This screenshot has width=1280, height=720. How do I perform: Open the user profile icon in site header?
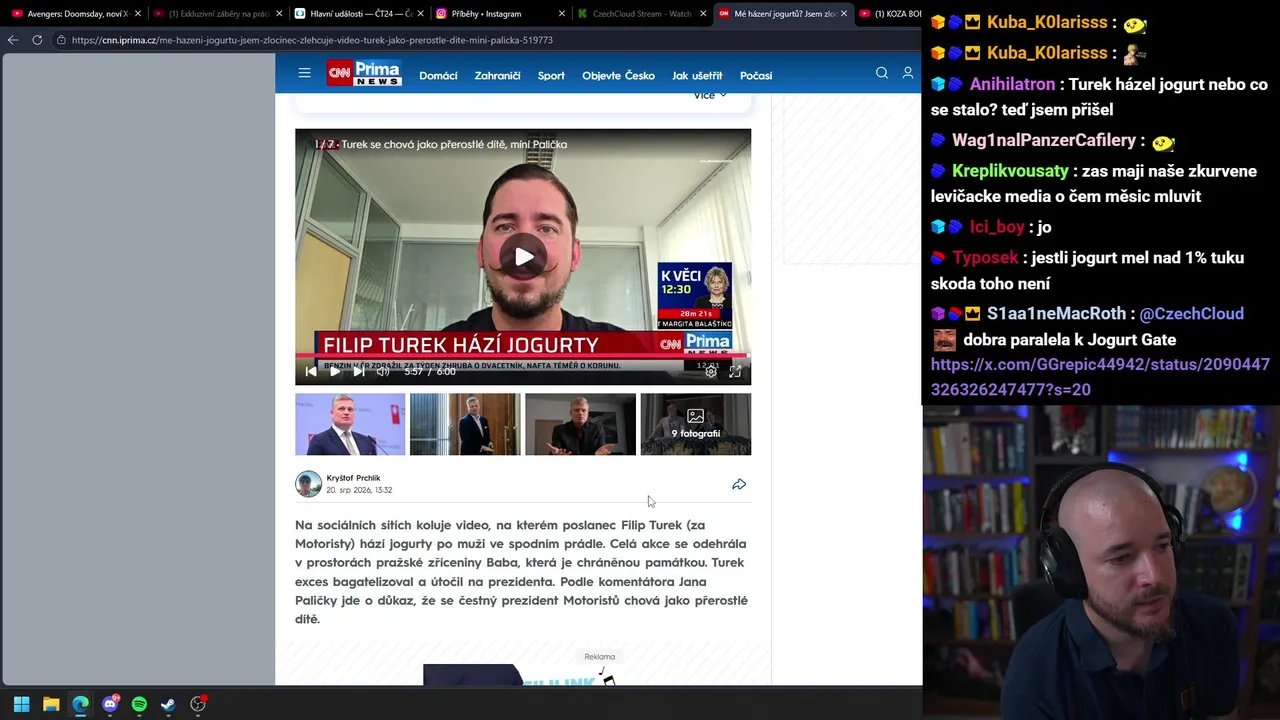(x=908, y=73)
